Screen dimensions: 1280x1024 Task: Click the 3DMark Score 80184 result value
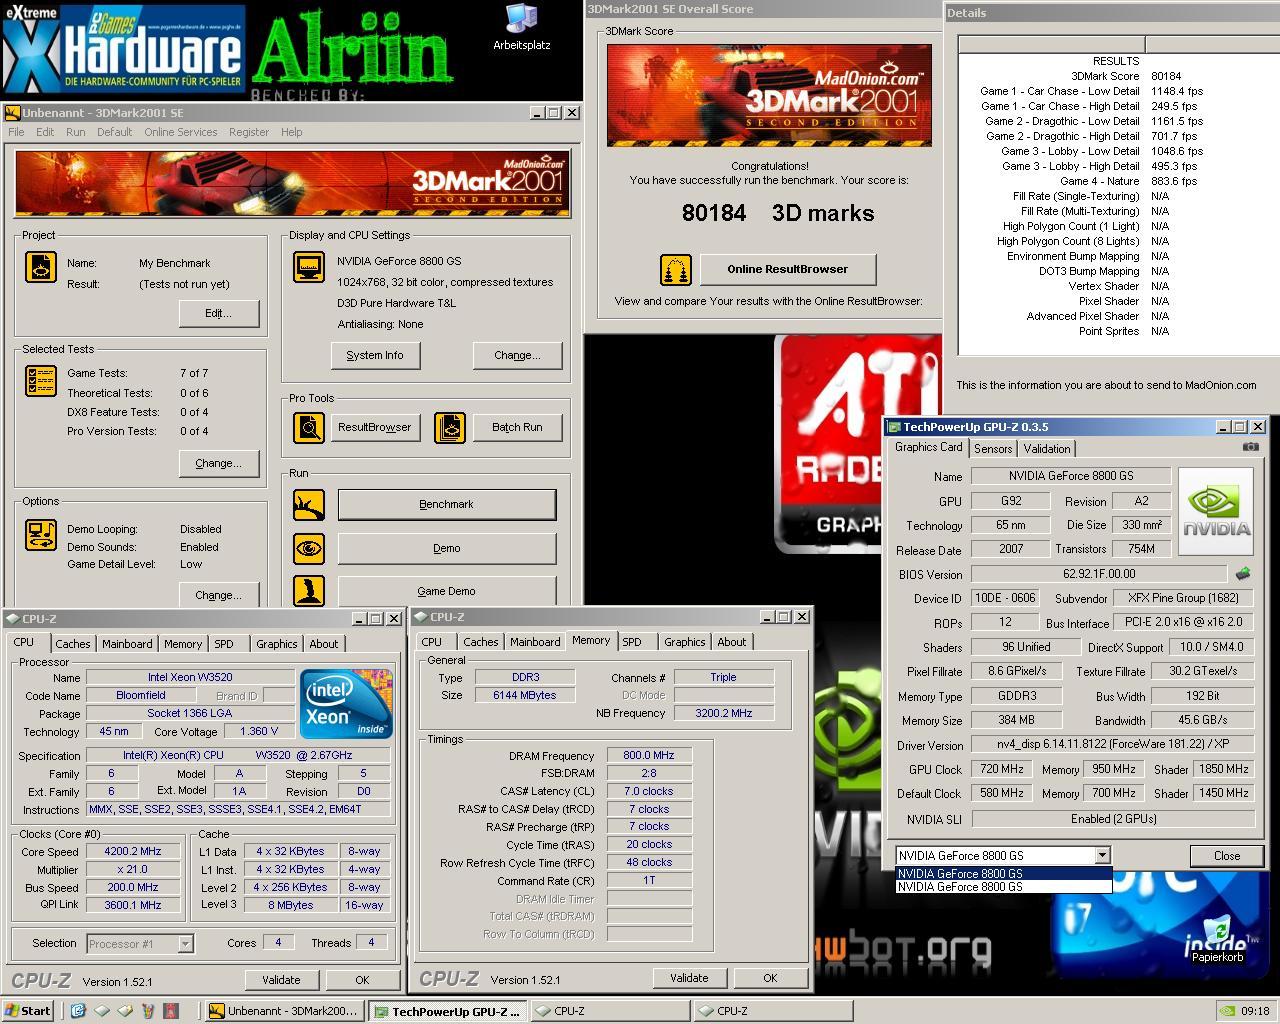coord(1166,76)
